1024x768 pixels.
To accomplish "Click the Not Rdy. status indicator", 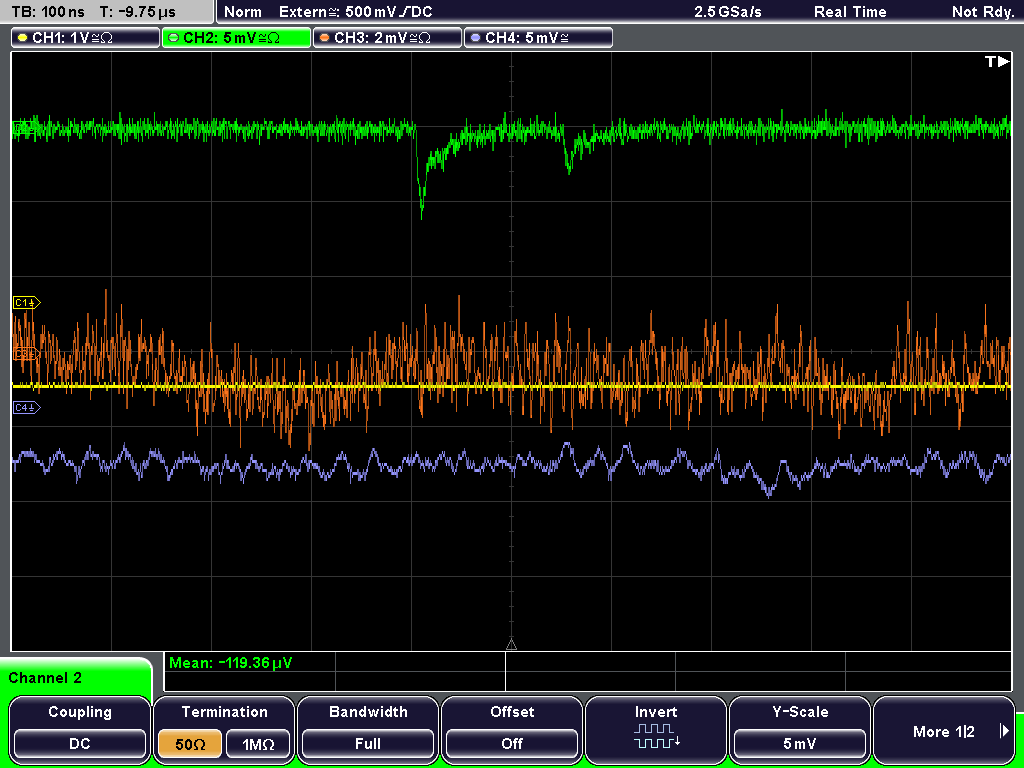I will tap(983, 12).
